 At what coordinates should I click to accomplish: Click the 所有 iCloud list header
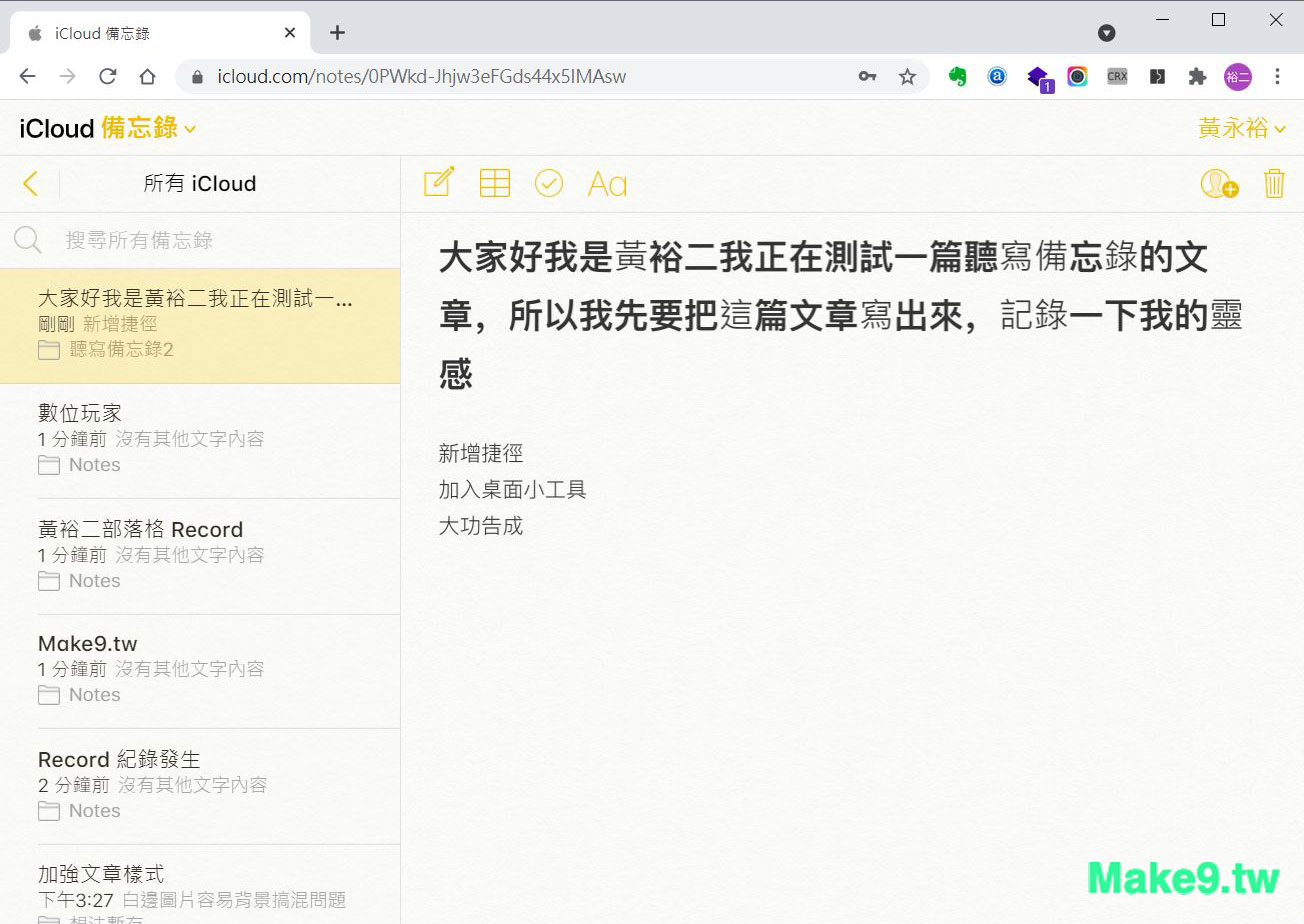click(200, 184)
